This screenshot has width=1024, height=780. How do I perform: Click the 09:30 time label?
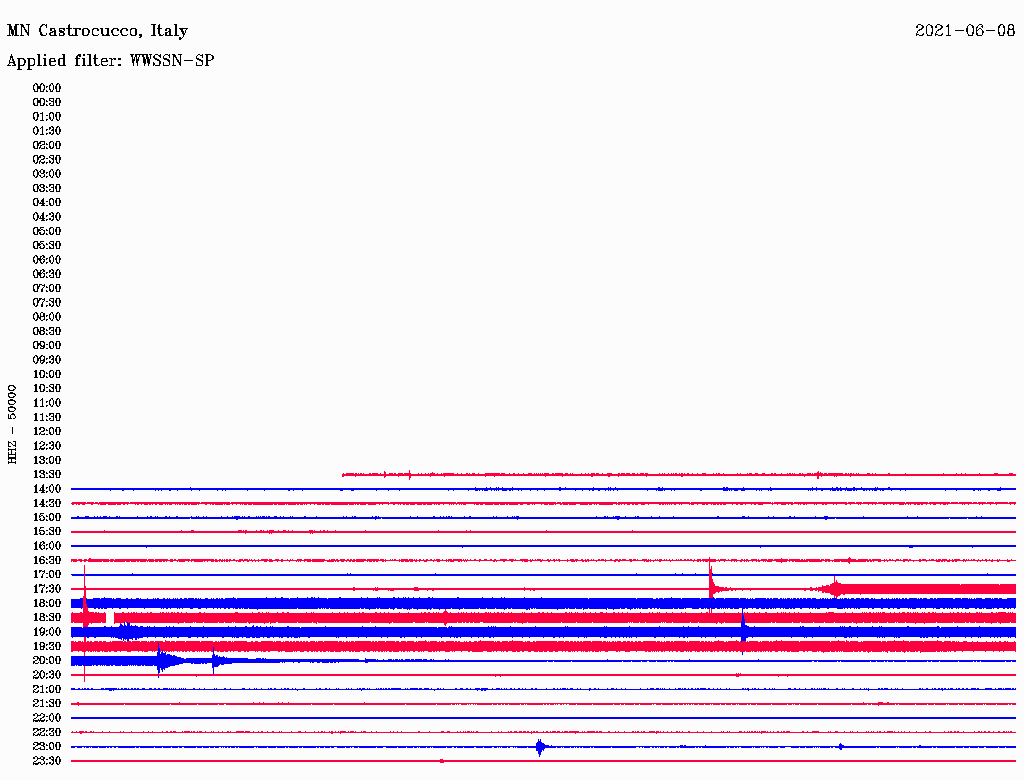coord(47,360)
